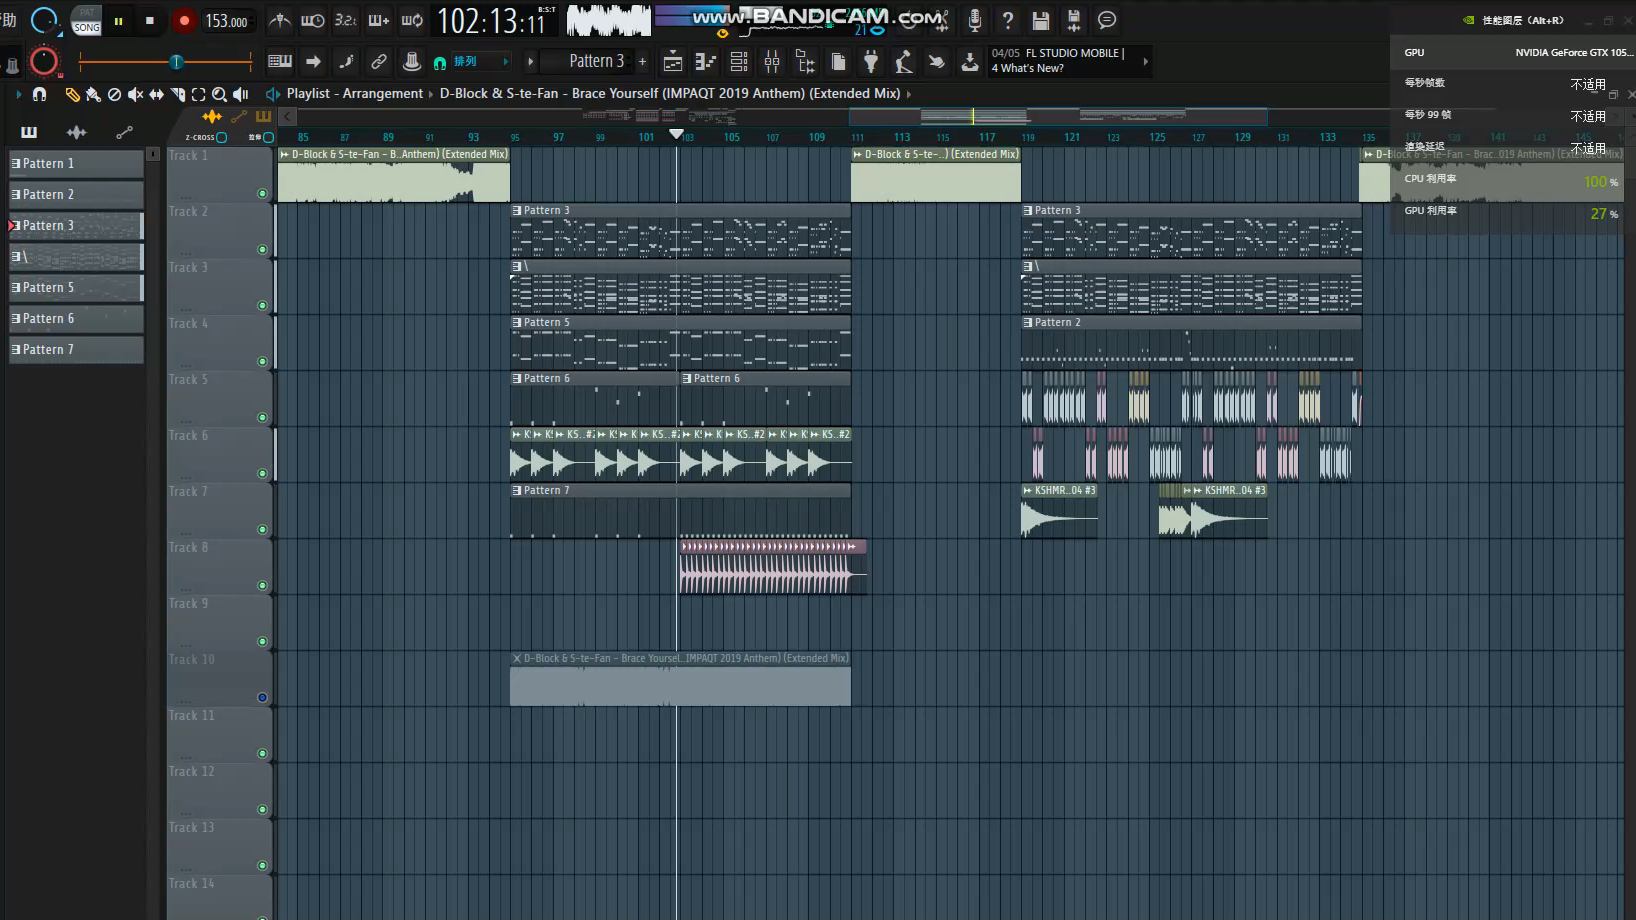
Task: Open playlist menu arrow at top-left of playlist
Action: (18, 94)
